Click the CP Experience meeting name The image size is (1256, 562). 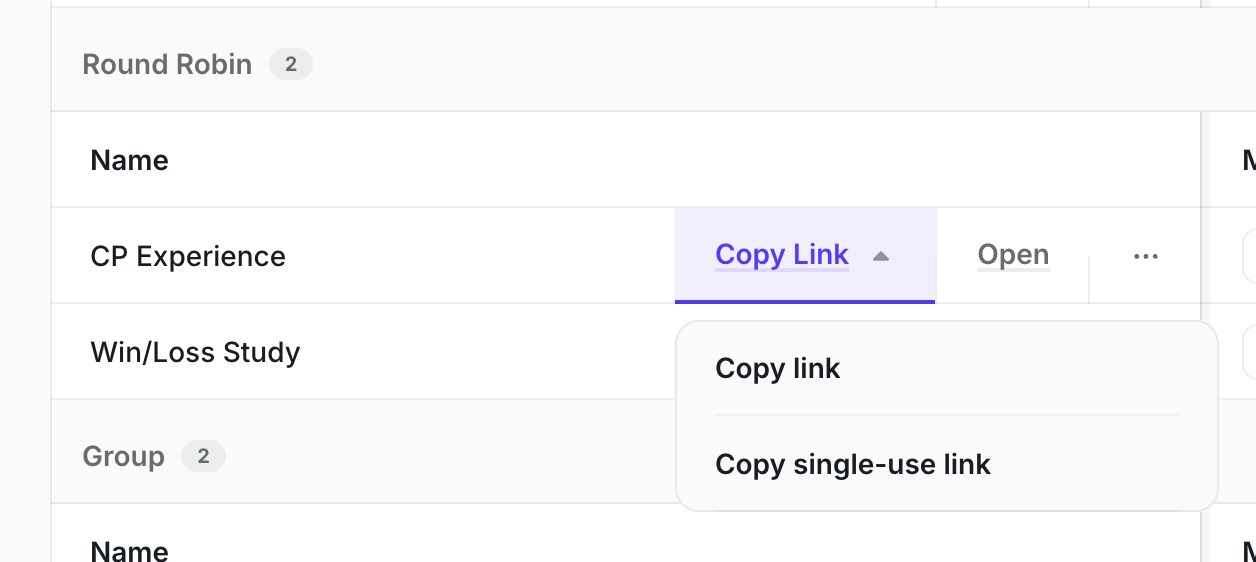click(188, 257)
